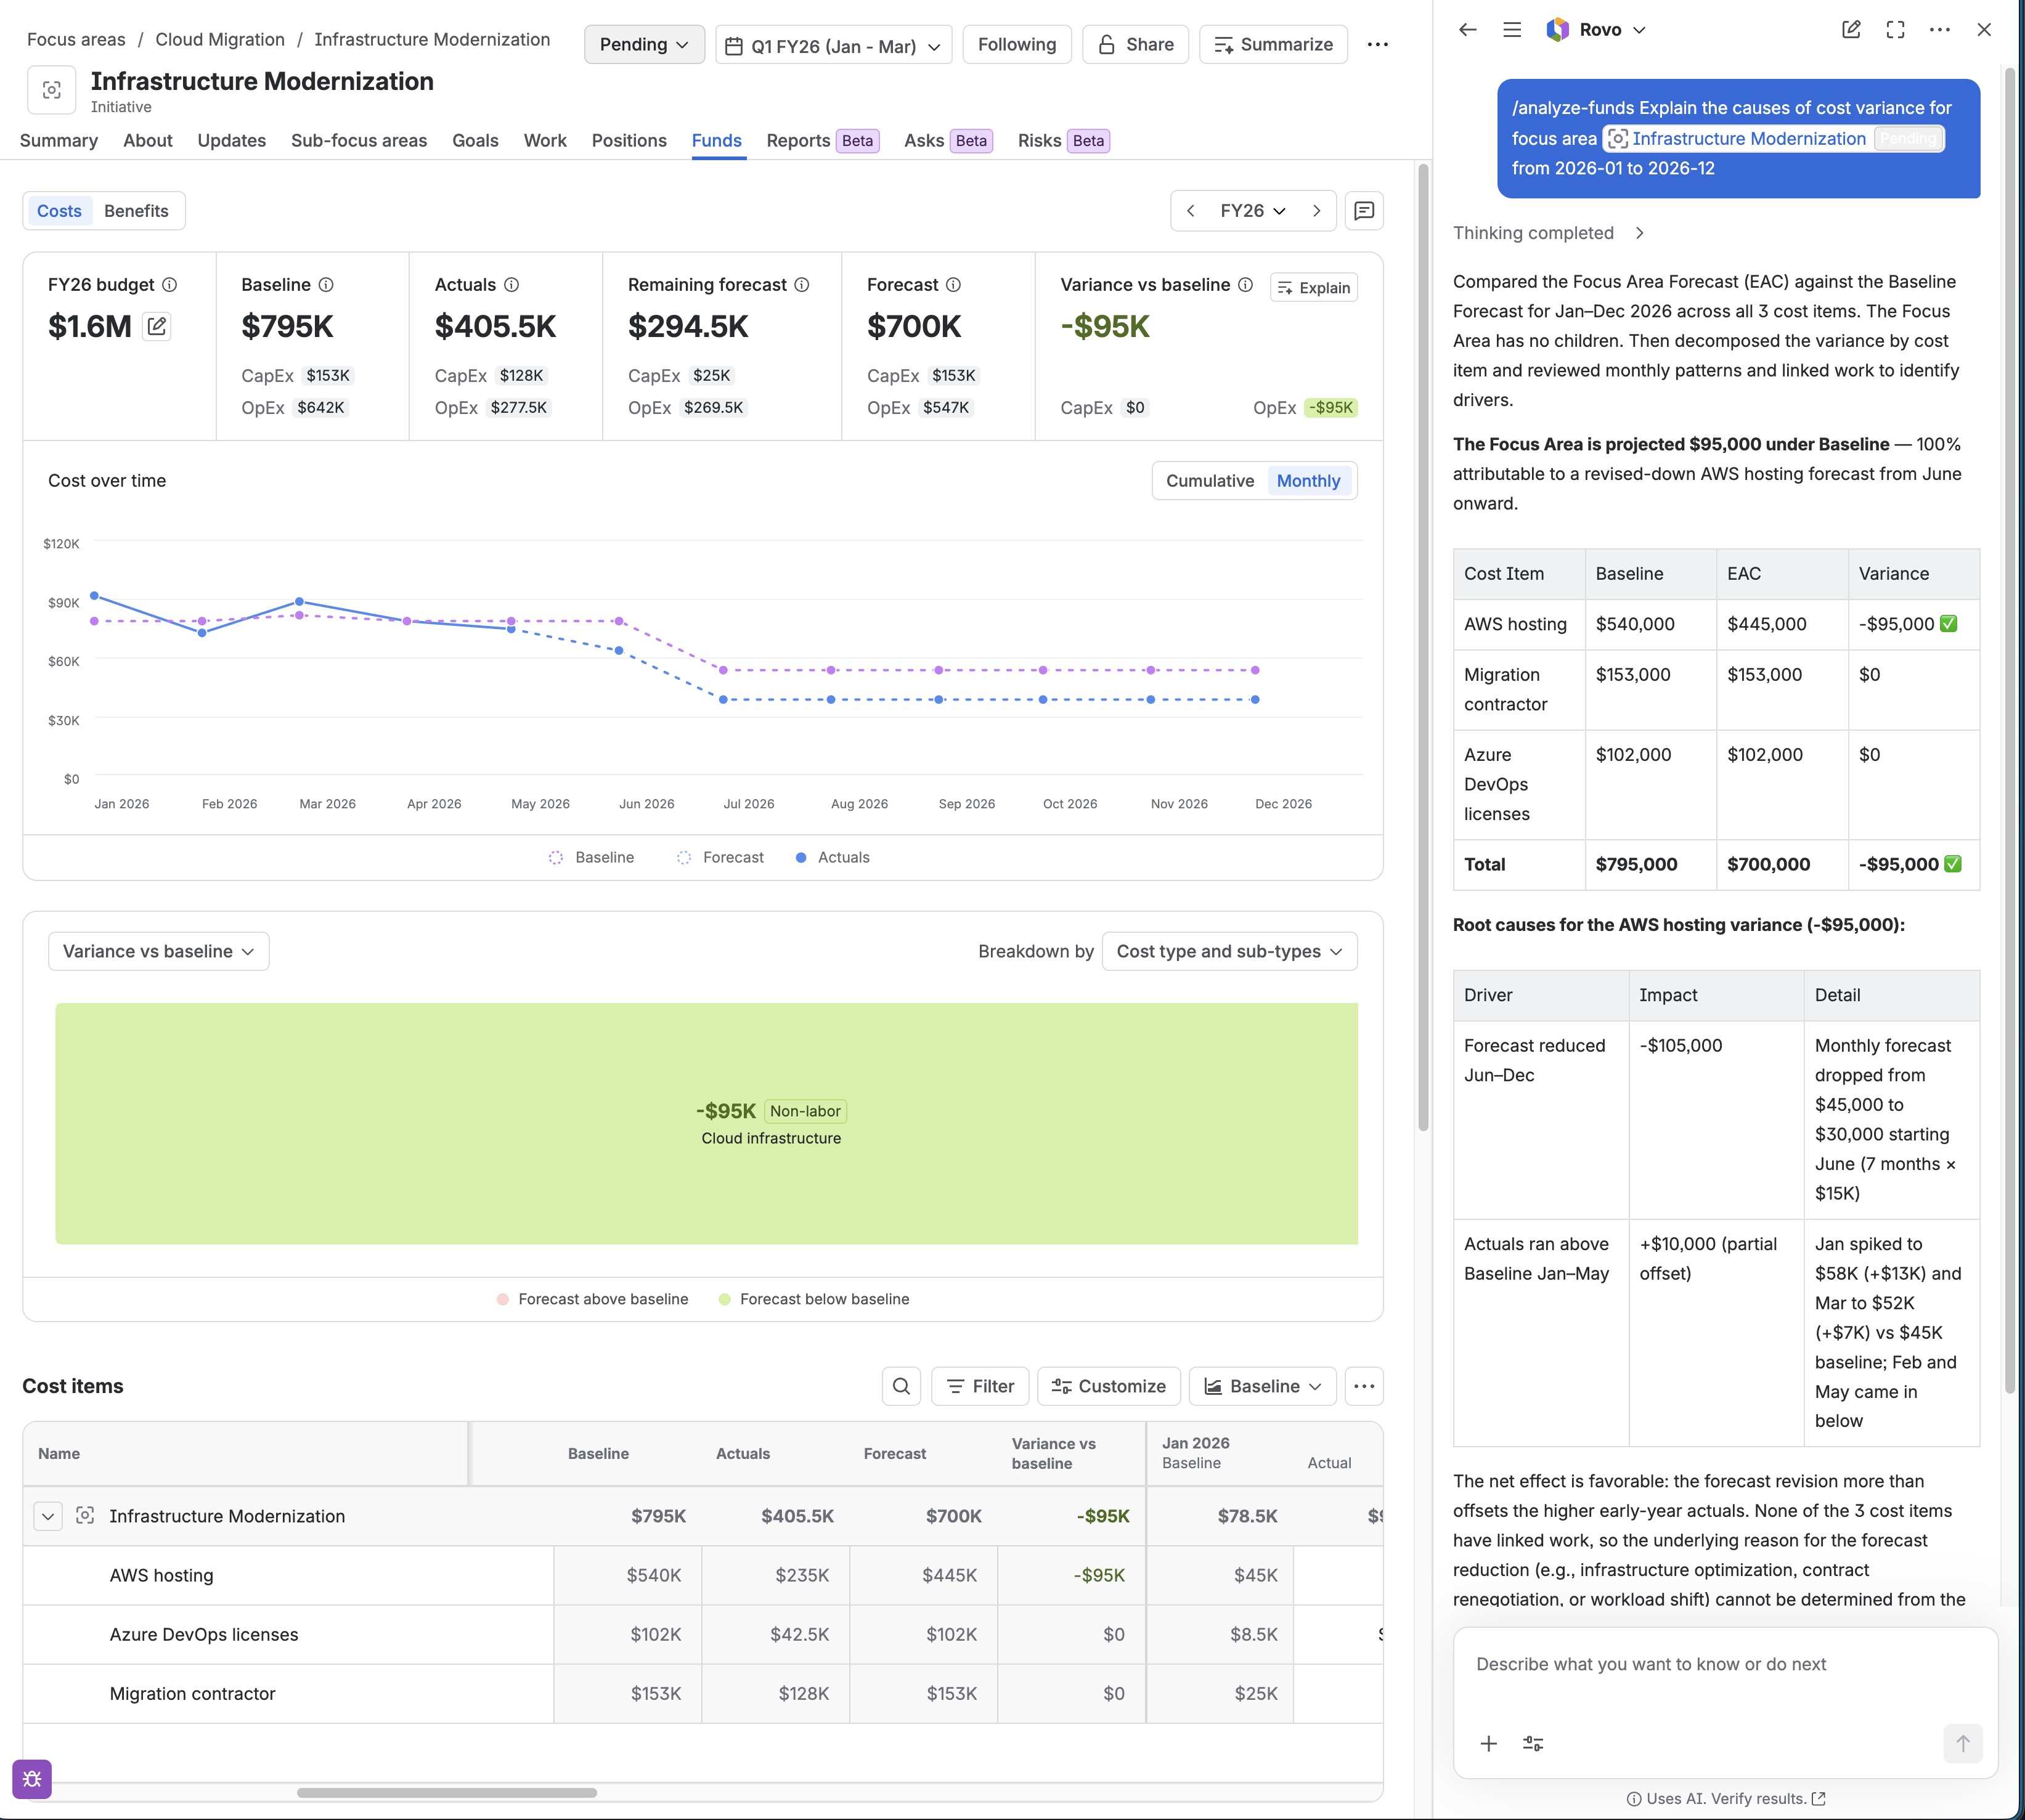
Task: Open the Reports Beta tab
Action: pyautogui.click(x=822, y=140)
